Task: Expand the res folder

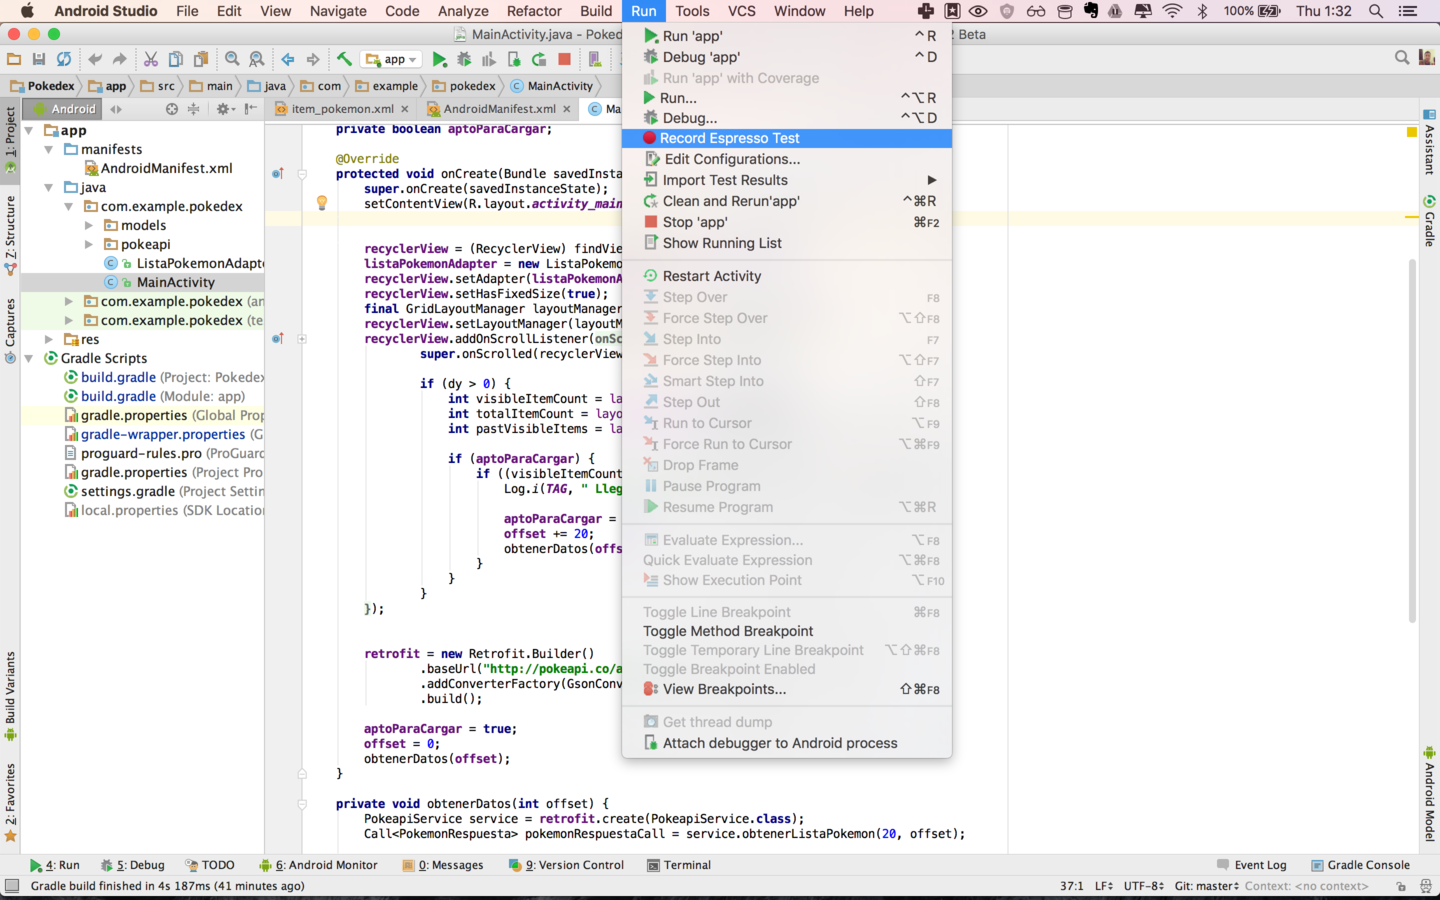Action: click(48, 339)
